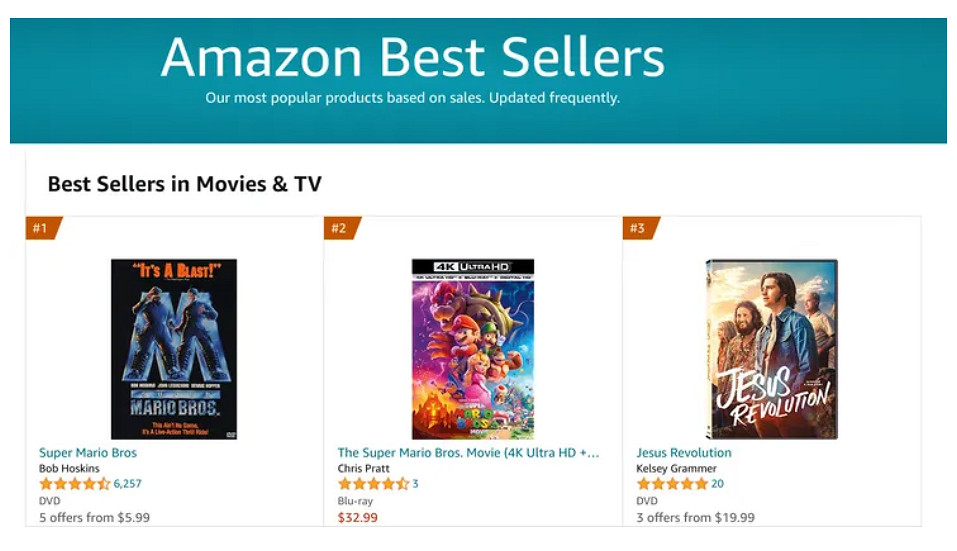The height and width of the screenshot is (551, 957).
Task: Click star rating for Super Mario Bros
Action: (74, 484)
